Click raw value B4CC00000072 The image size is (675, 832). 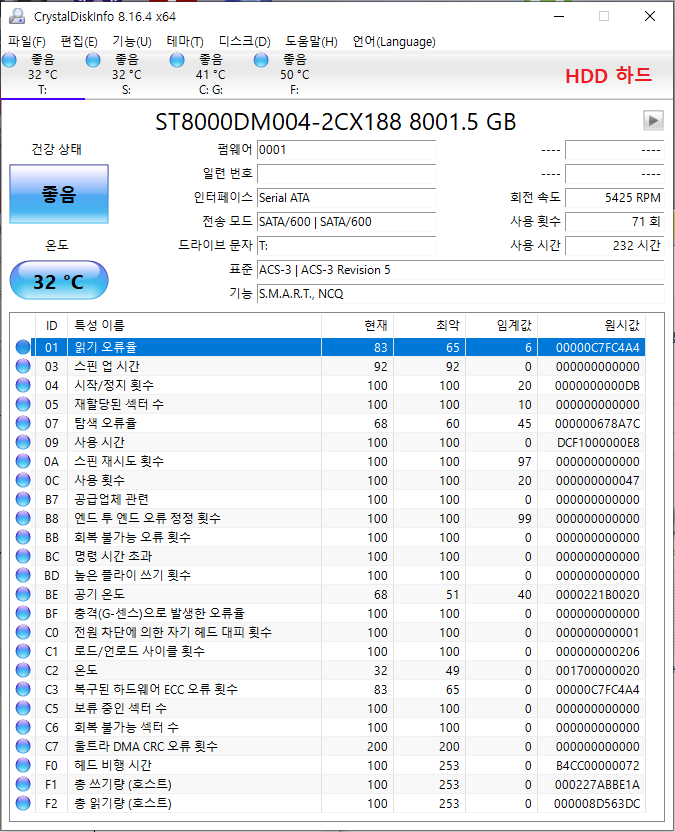[598, 765]
